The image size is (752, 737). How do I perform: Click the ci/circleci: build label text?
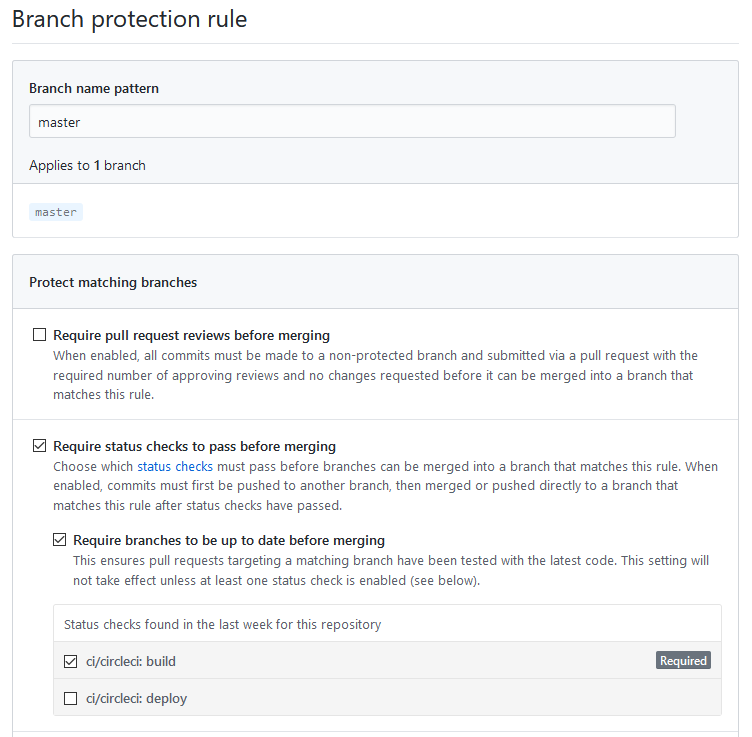pyautogui.click(x=131, y=662)
